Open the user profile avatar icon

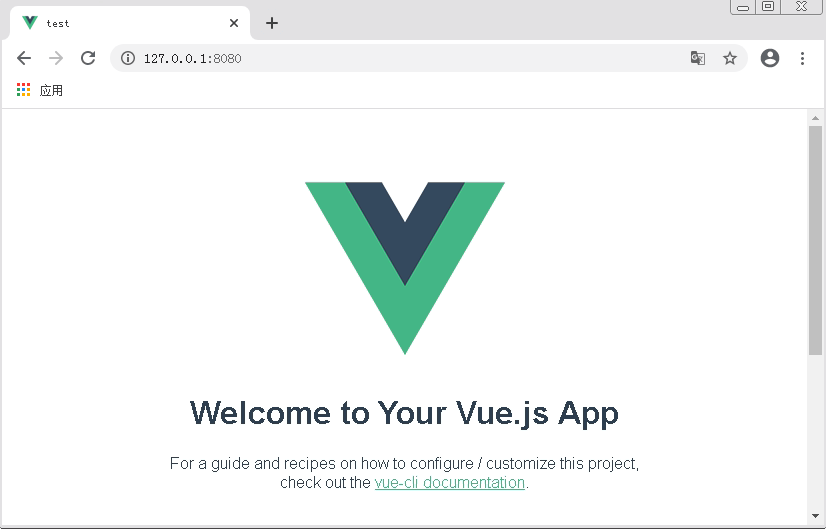coord(770,58)
